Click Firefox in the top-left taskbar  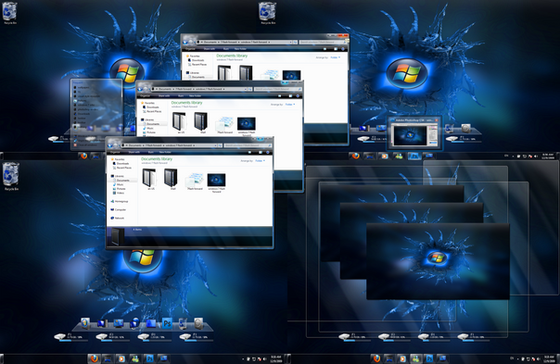[x=84, y=156]
